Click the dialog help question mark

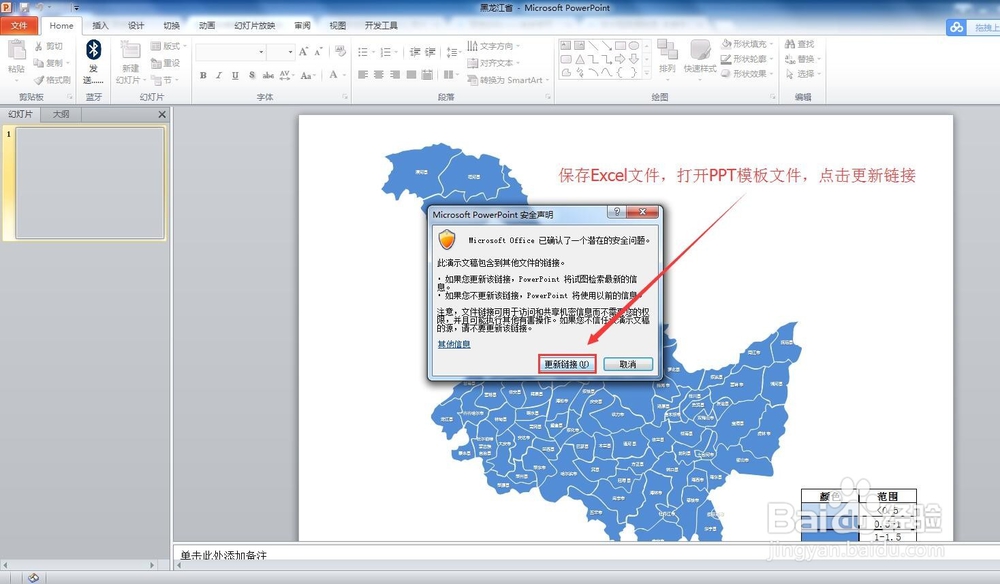click(617, 212)
